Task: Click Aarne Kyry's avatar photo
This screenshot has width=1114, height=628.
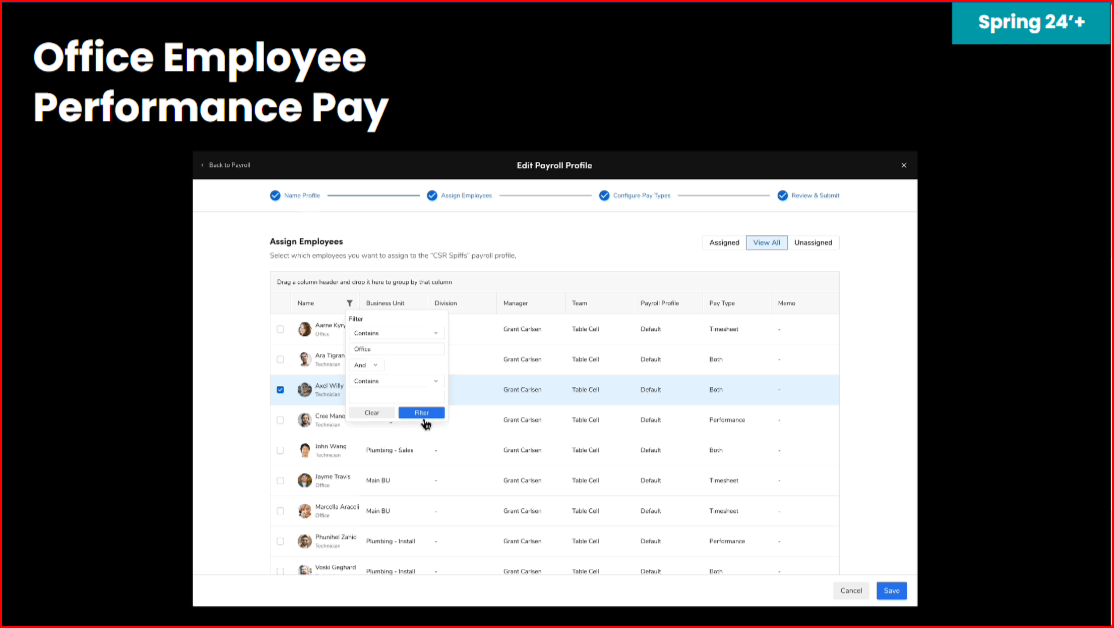Action: 305,329
